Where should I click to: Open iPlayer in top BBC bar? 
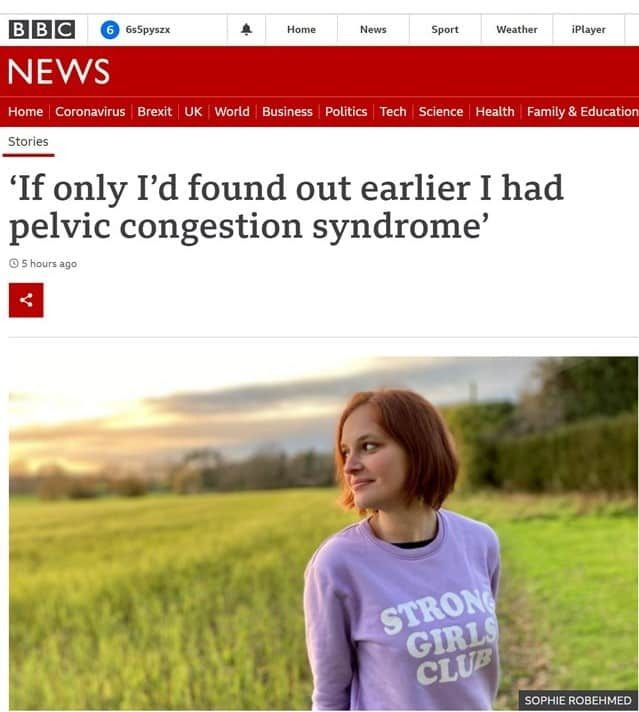pos(588,29)
